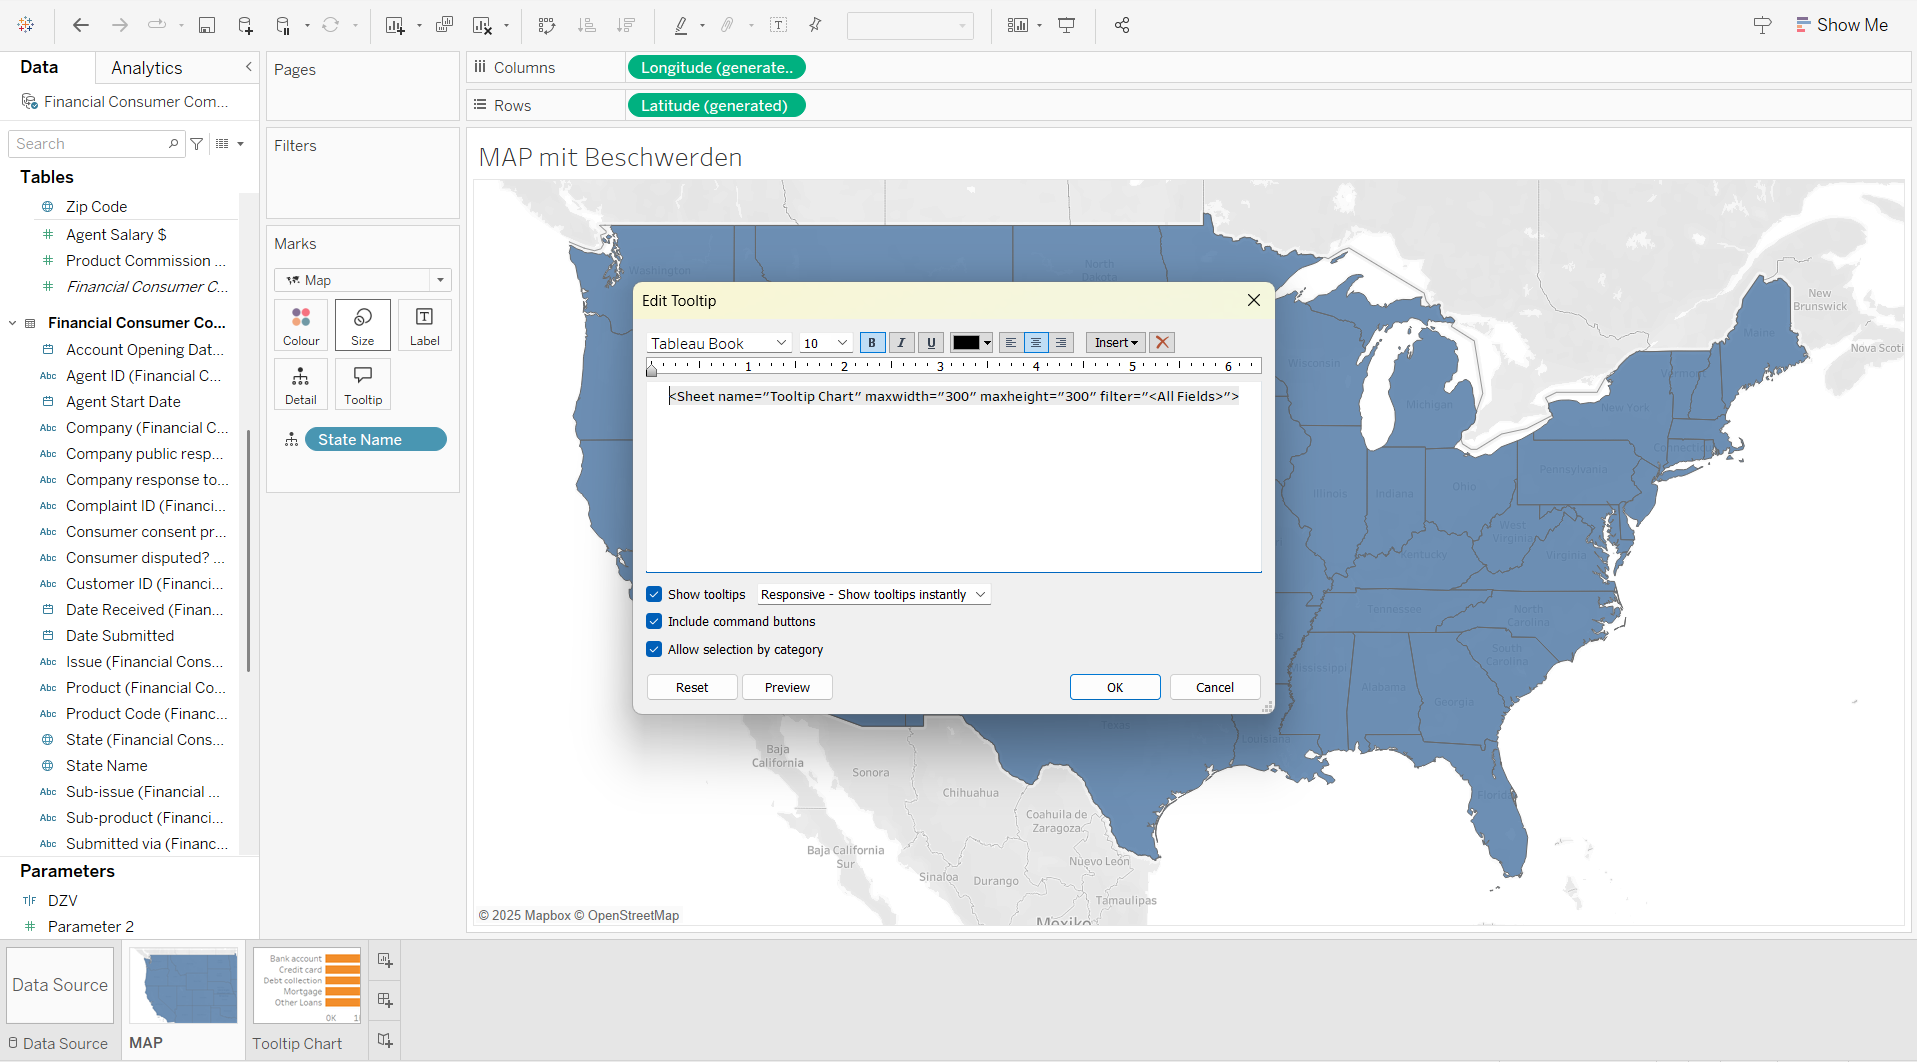
Task: Click the Swap rows and columns icon
Action: click(x=547, y=25)
